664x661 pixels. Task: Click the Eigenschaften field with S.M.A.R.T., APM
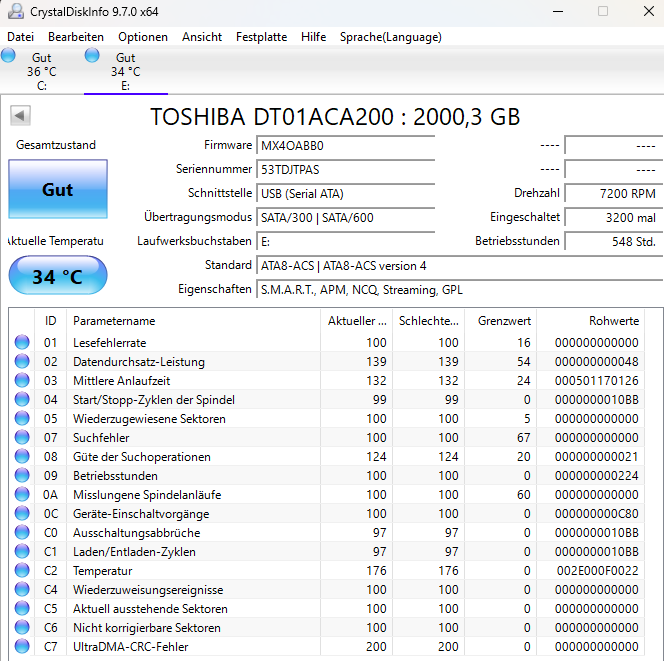pyautogui.click(x=459, y=290)
